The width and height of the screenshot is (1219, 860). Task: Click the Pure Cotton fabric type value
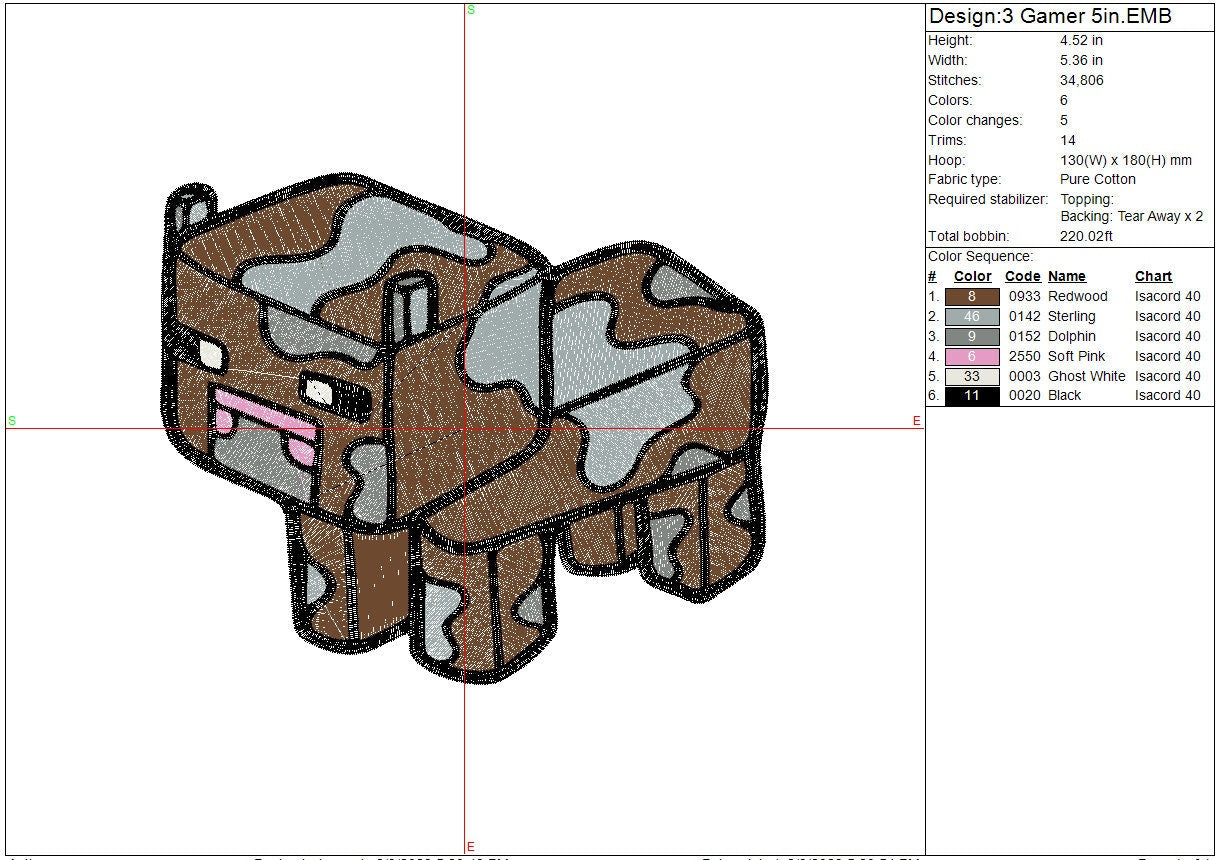[1098, 180]
